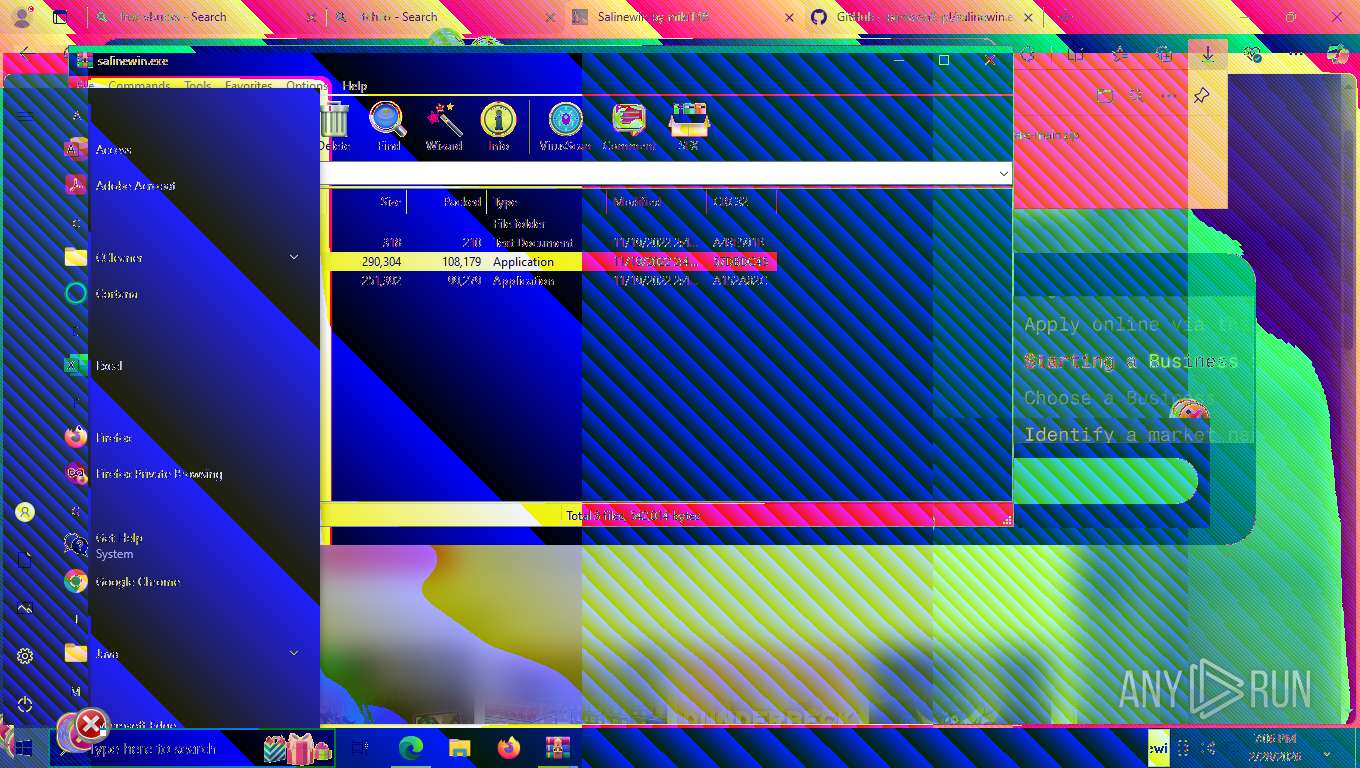Select the Text Document file row
The height and width of the screenshot is (768, 1360).
[554, 243]
